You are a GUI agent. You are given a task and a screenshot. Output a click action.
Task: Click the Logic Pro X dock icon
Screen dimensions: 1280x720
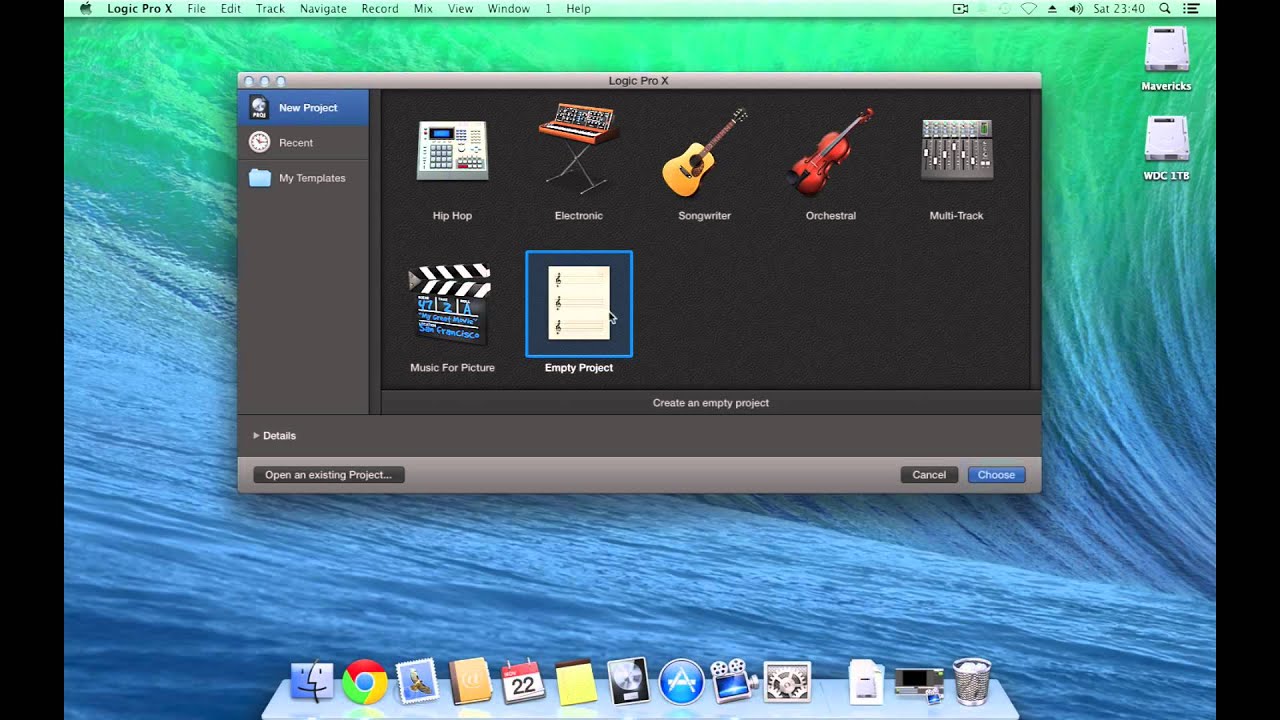pos(629,682)
